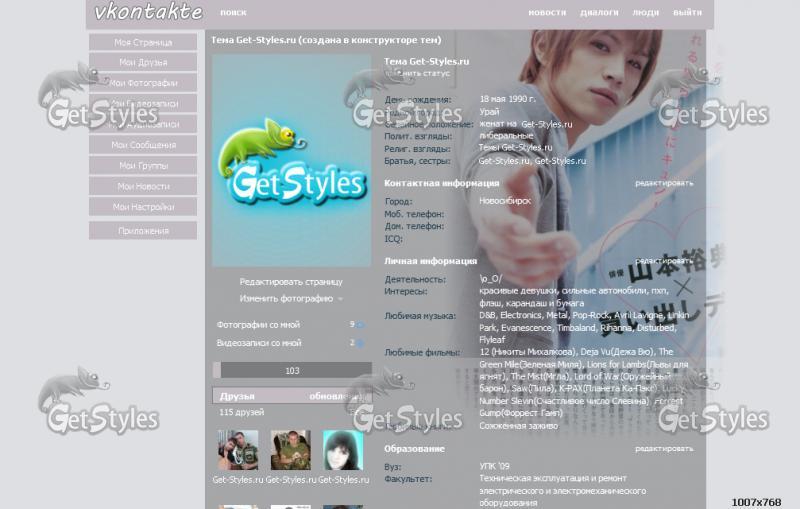
Task: Click Личная информация section heading
Action: point(430,261)
